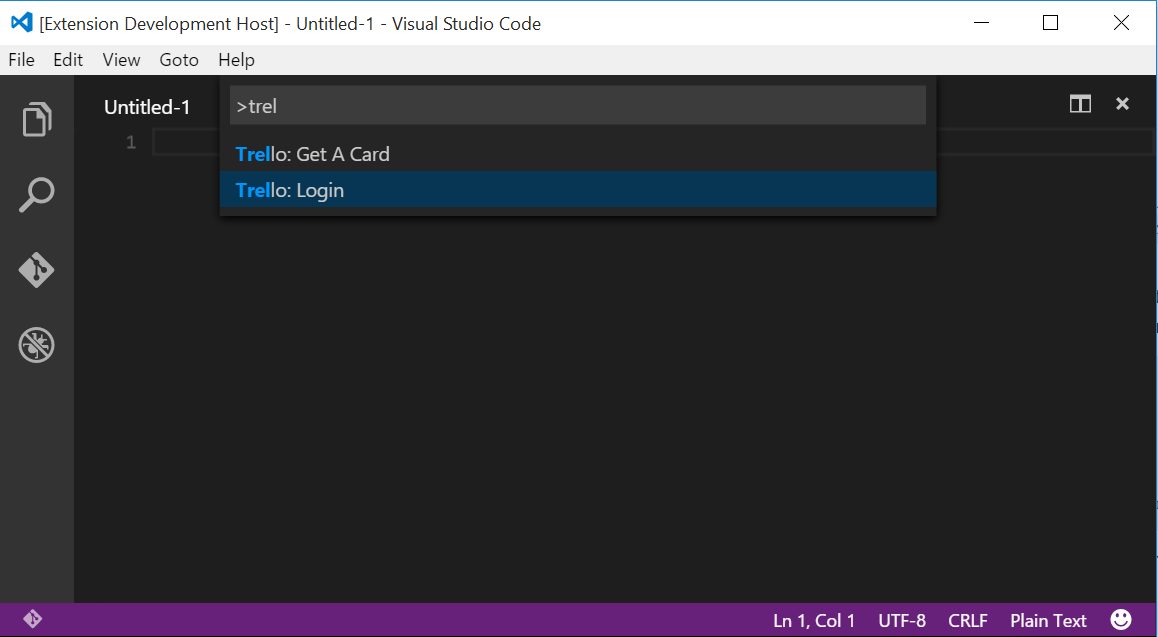Change the UTF-8 file encoding
The image size is (1158, 637).
[x=902, y=621]
